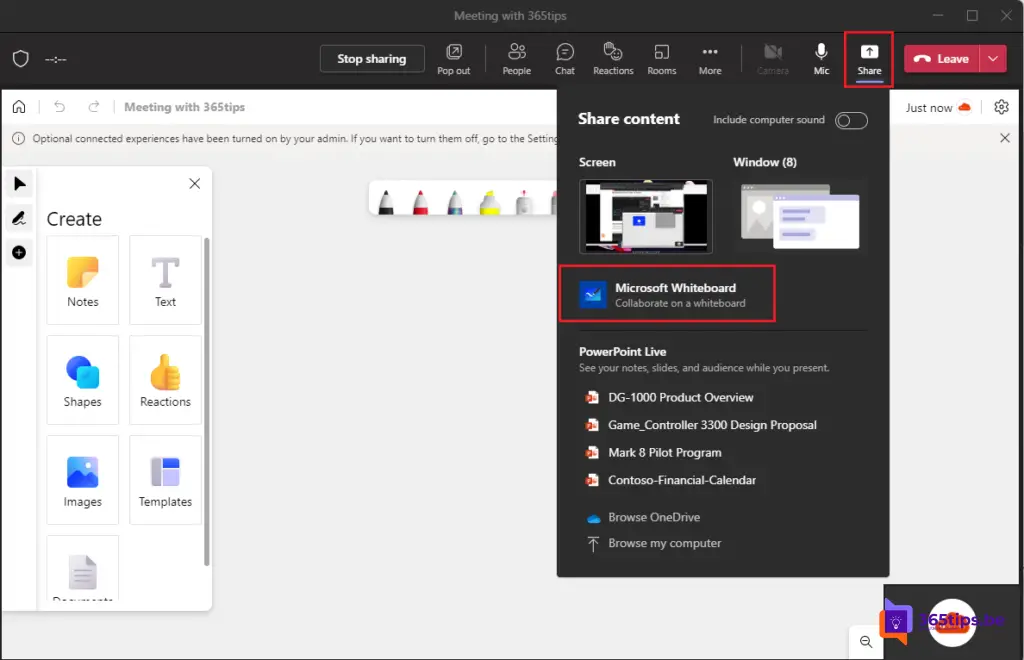
Task: Present Game_Controller 3300 Design Proposal
Action: click(701, 425)
